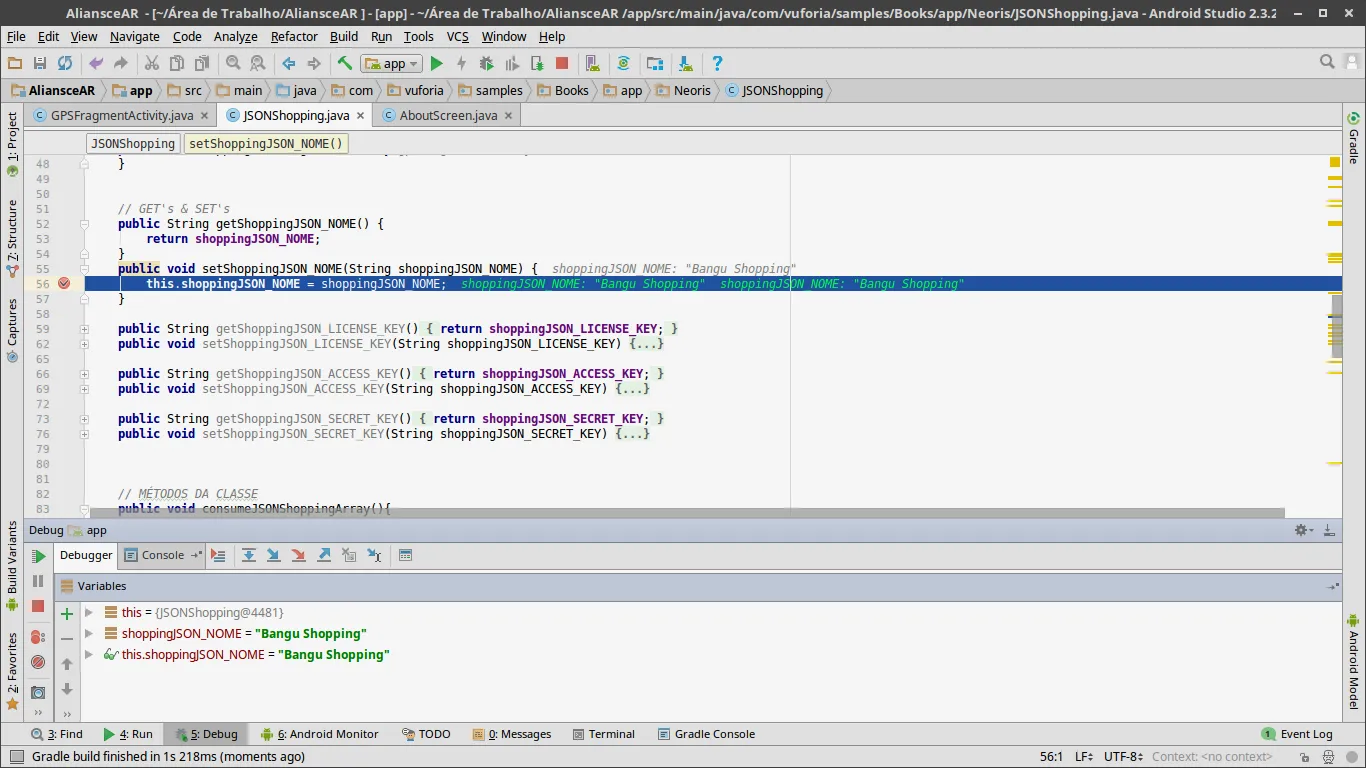This screenshot has width=1366, height=768.
Task: Resume the program in the Debug panel
Action: point(38,556)
